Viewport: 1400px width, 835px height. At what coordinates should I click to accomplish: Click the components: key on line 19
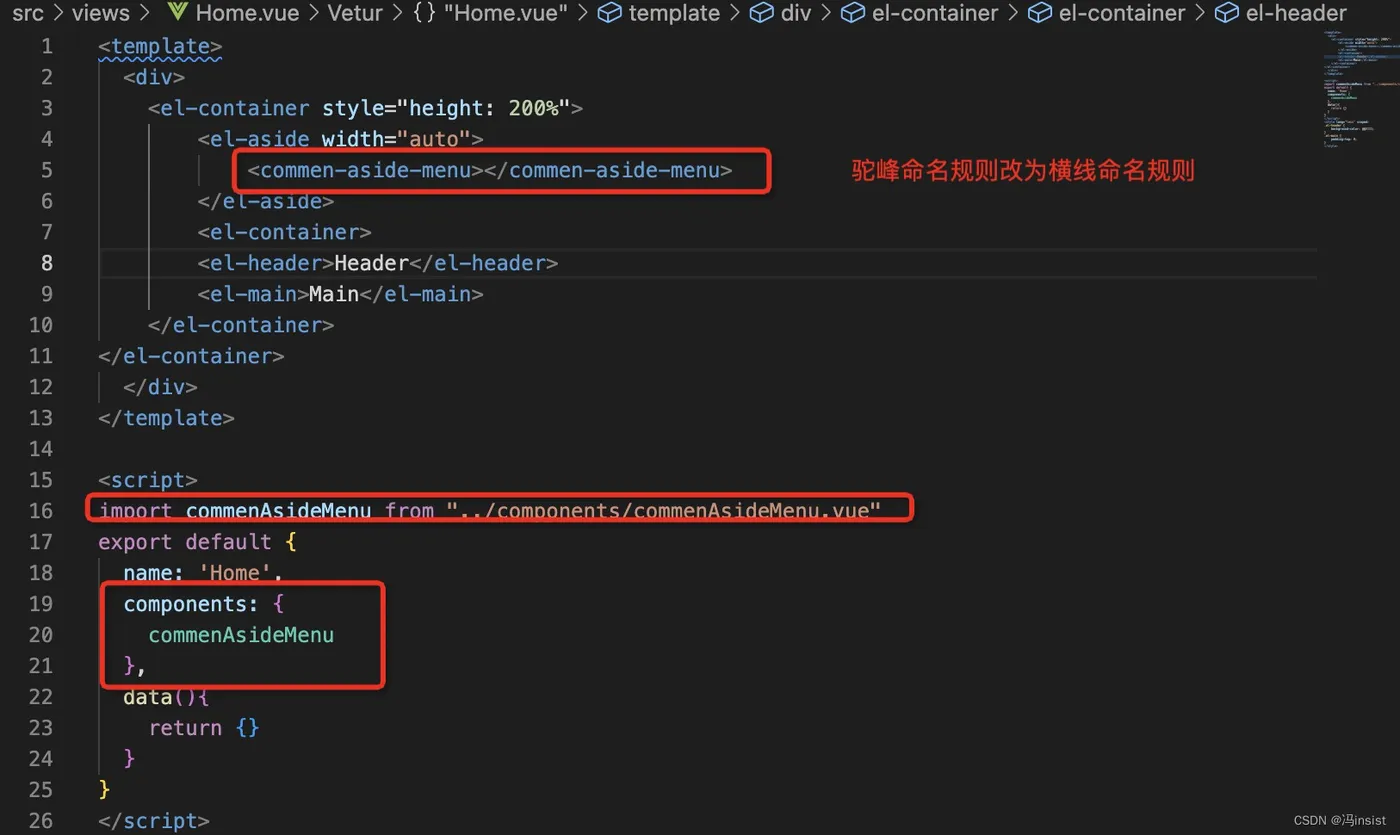pyautogui.click(x=191, y=604)
